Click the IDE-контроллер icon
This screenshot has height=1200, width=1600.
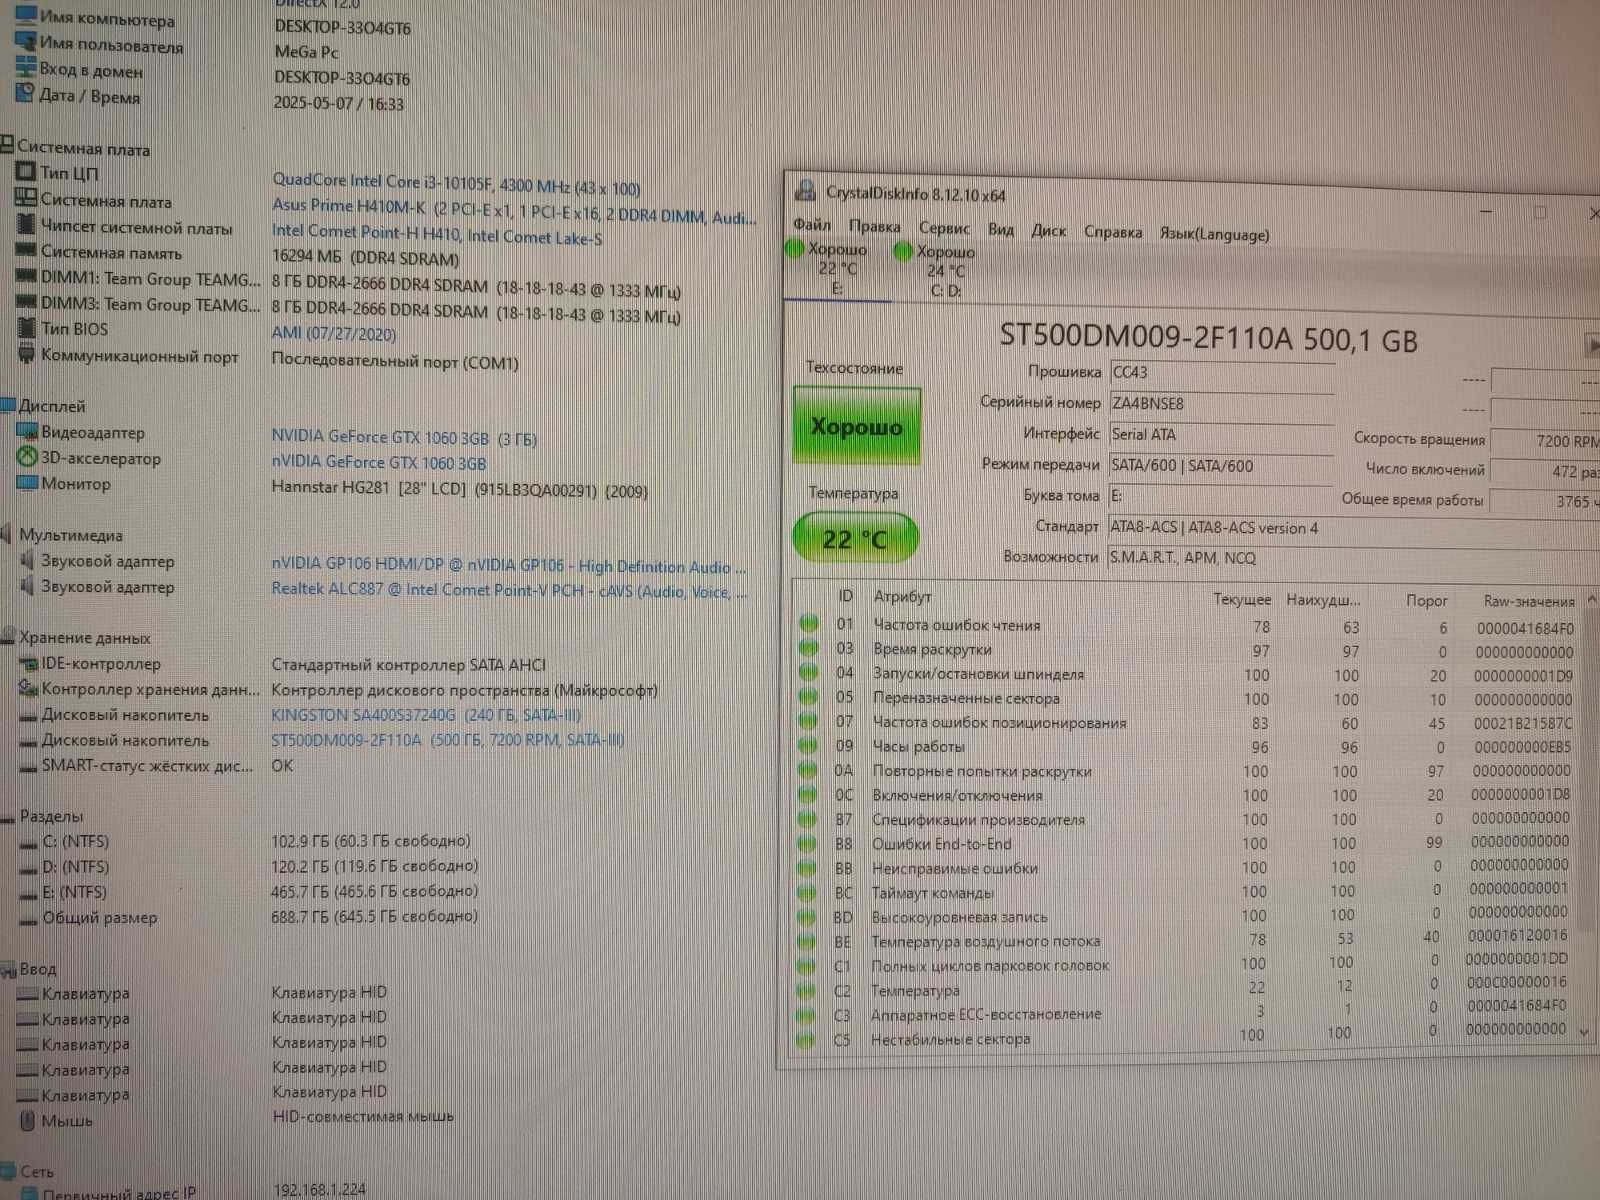click(29, 662)
